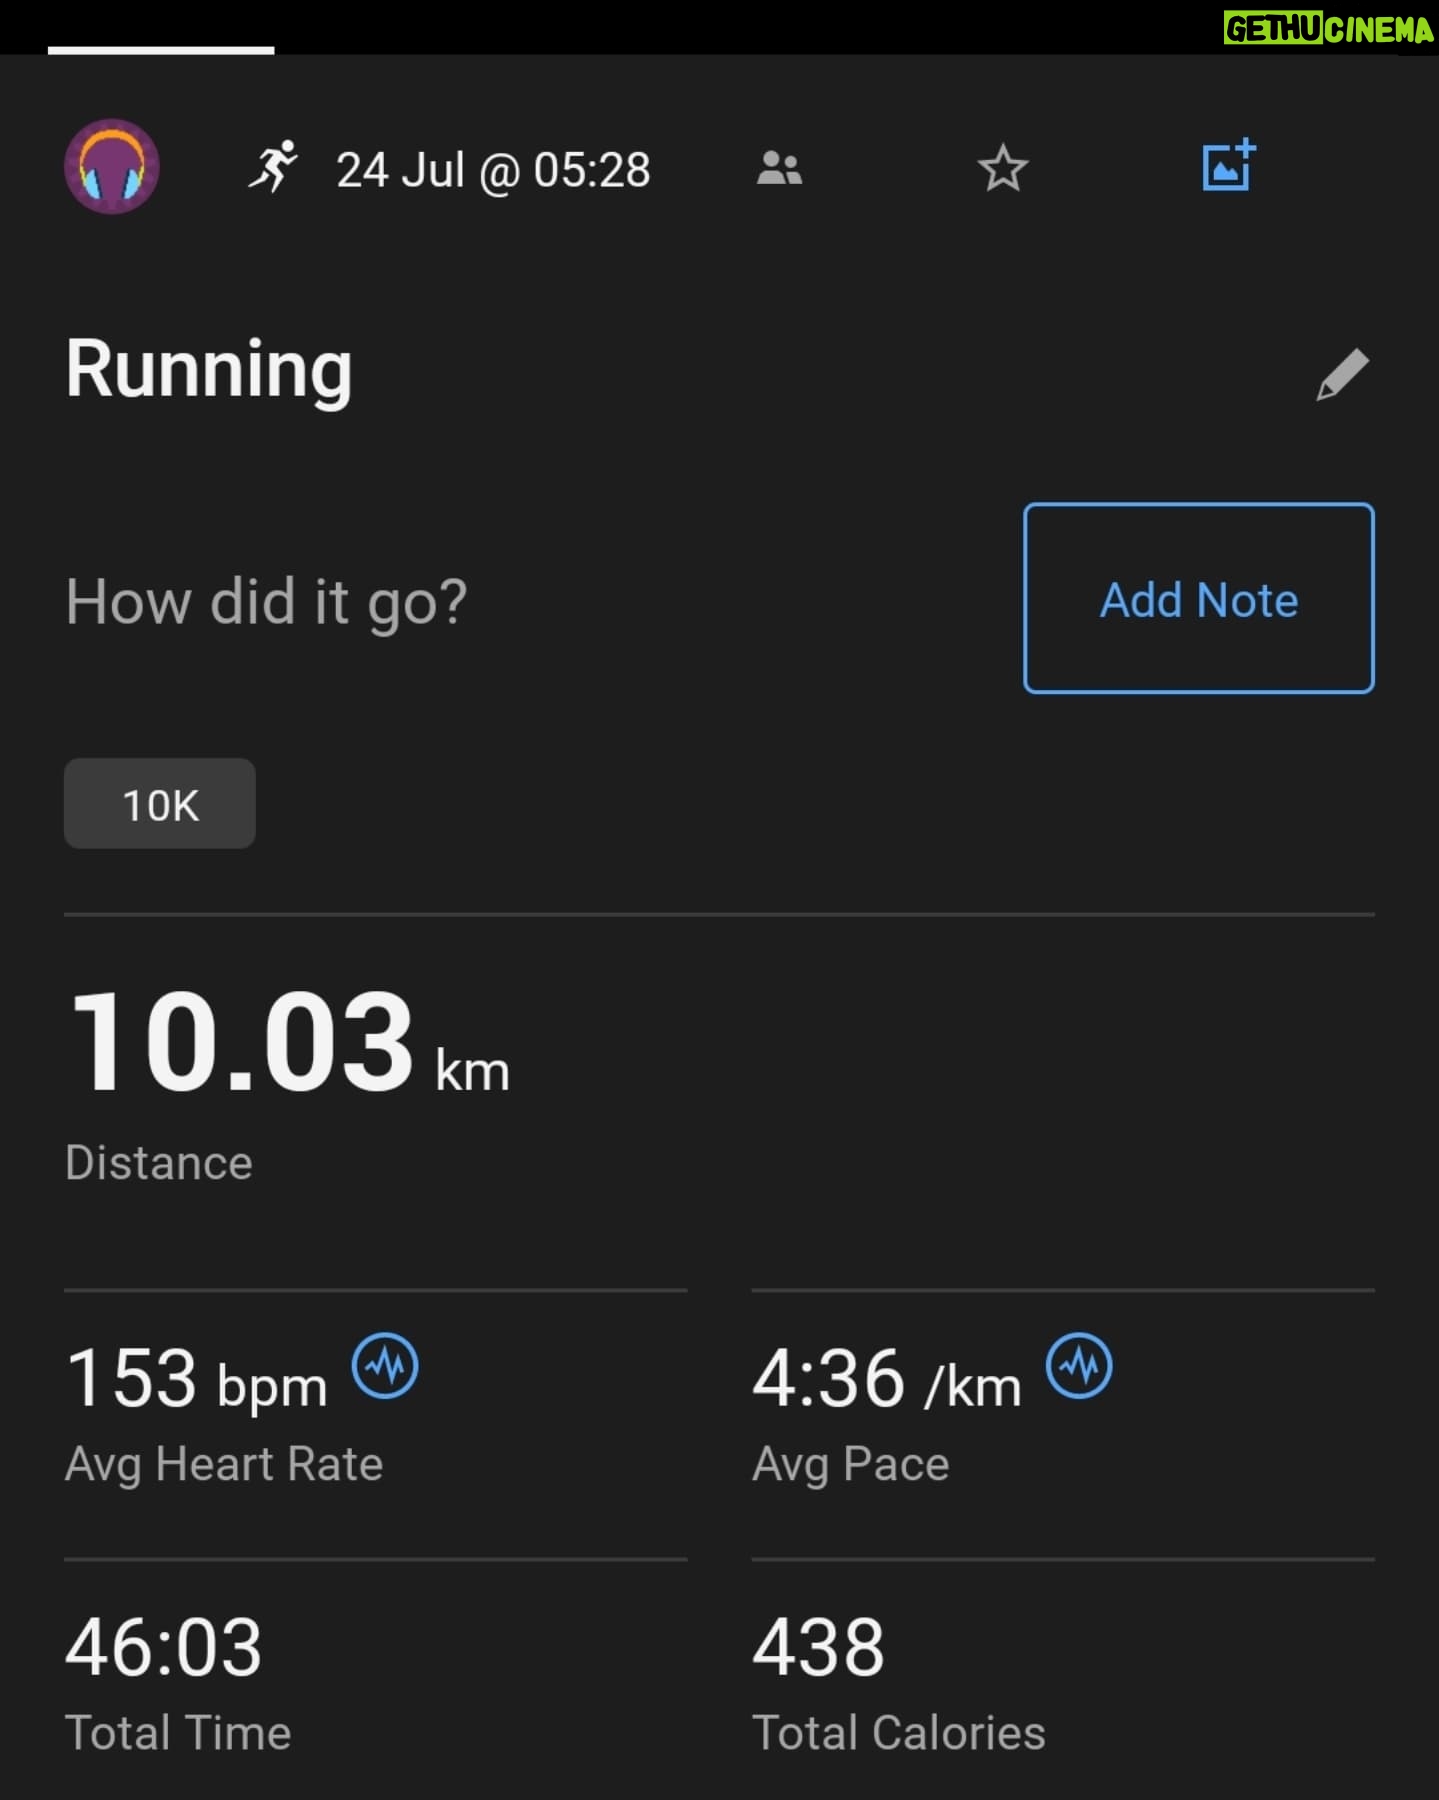This screenshot has height=1800, width=1439.
Task: Open the headphones profile avatar
Action: tap(112, 167)
